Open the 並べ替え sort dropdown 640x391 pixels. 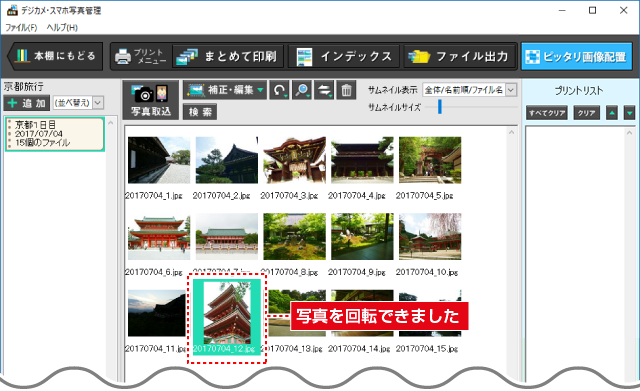[x=78, y=103]
